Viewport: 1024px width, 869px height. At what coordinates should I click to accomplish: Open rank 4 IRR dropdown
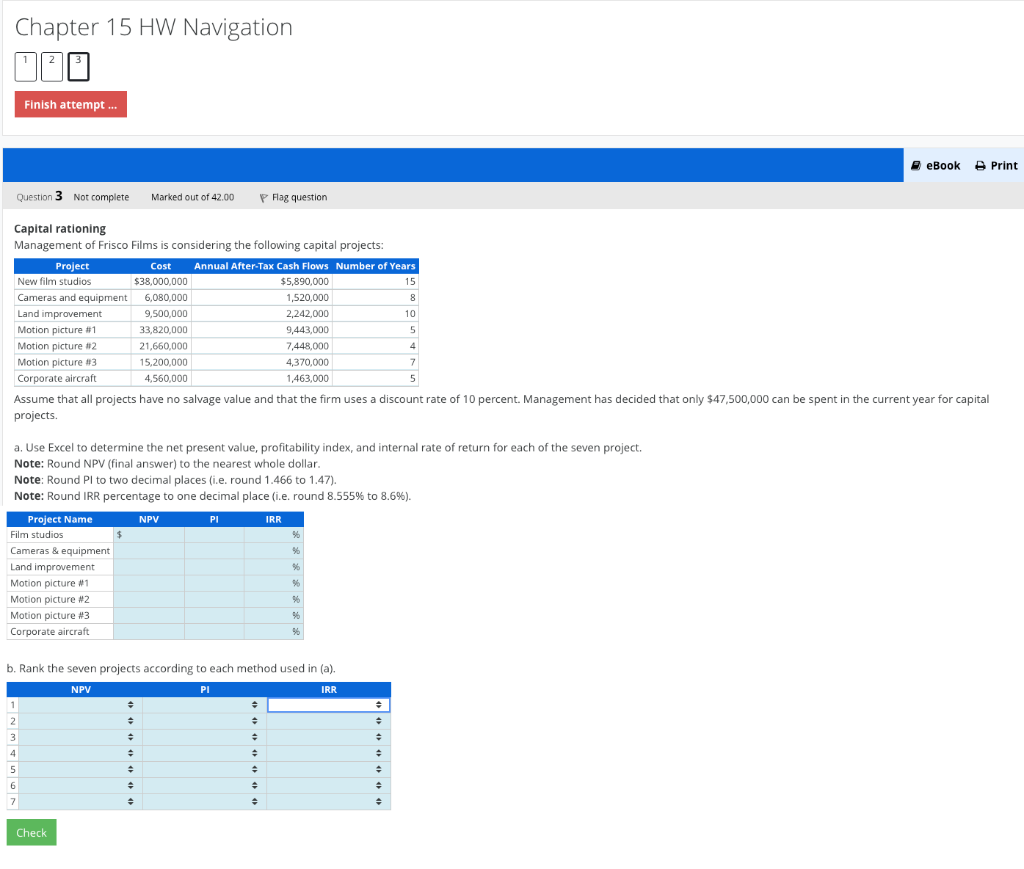pyautogui.click(x=328, y=753)
